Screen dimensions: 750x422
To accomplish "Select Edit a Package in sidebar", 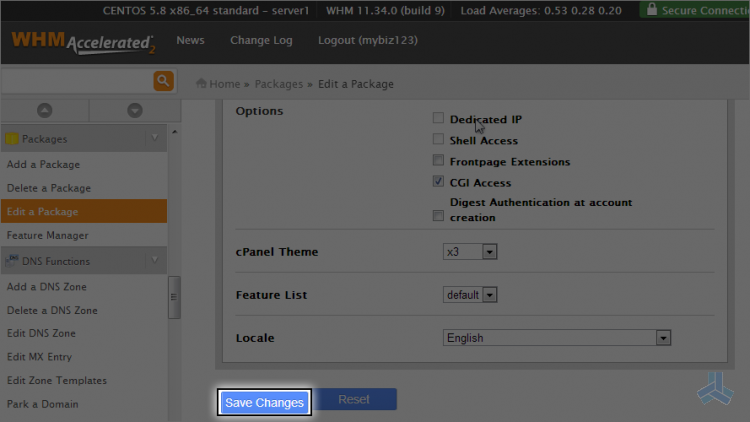I will (x=84, y=211).
